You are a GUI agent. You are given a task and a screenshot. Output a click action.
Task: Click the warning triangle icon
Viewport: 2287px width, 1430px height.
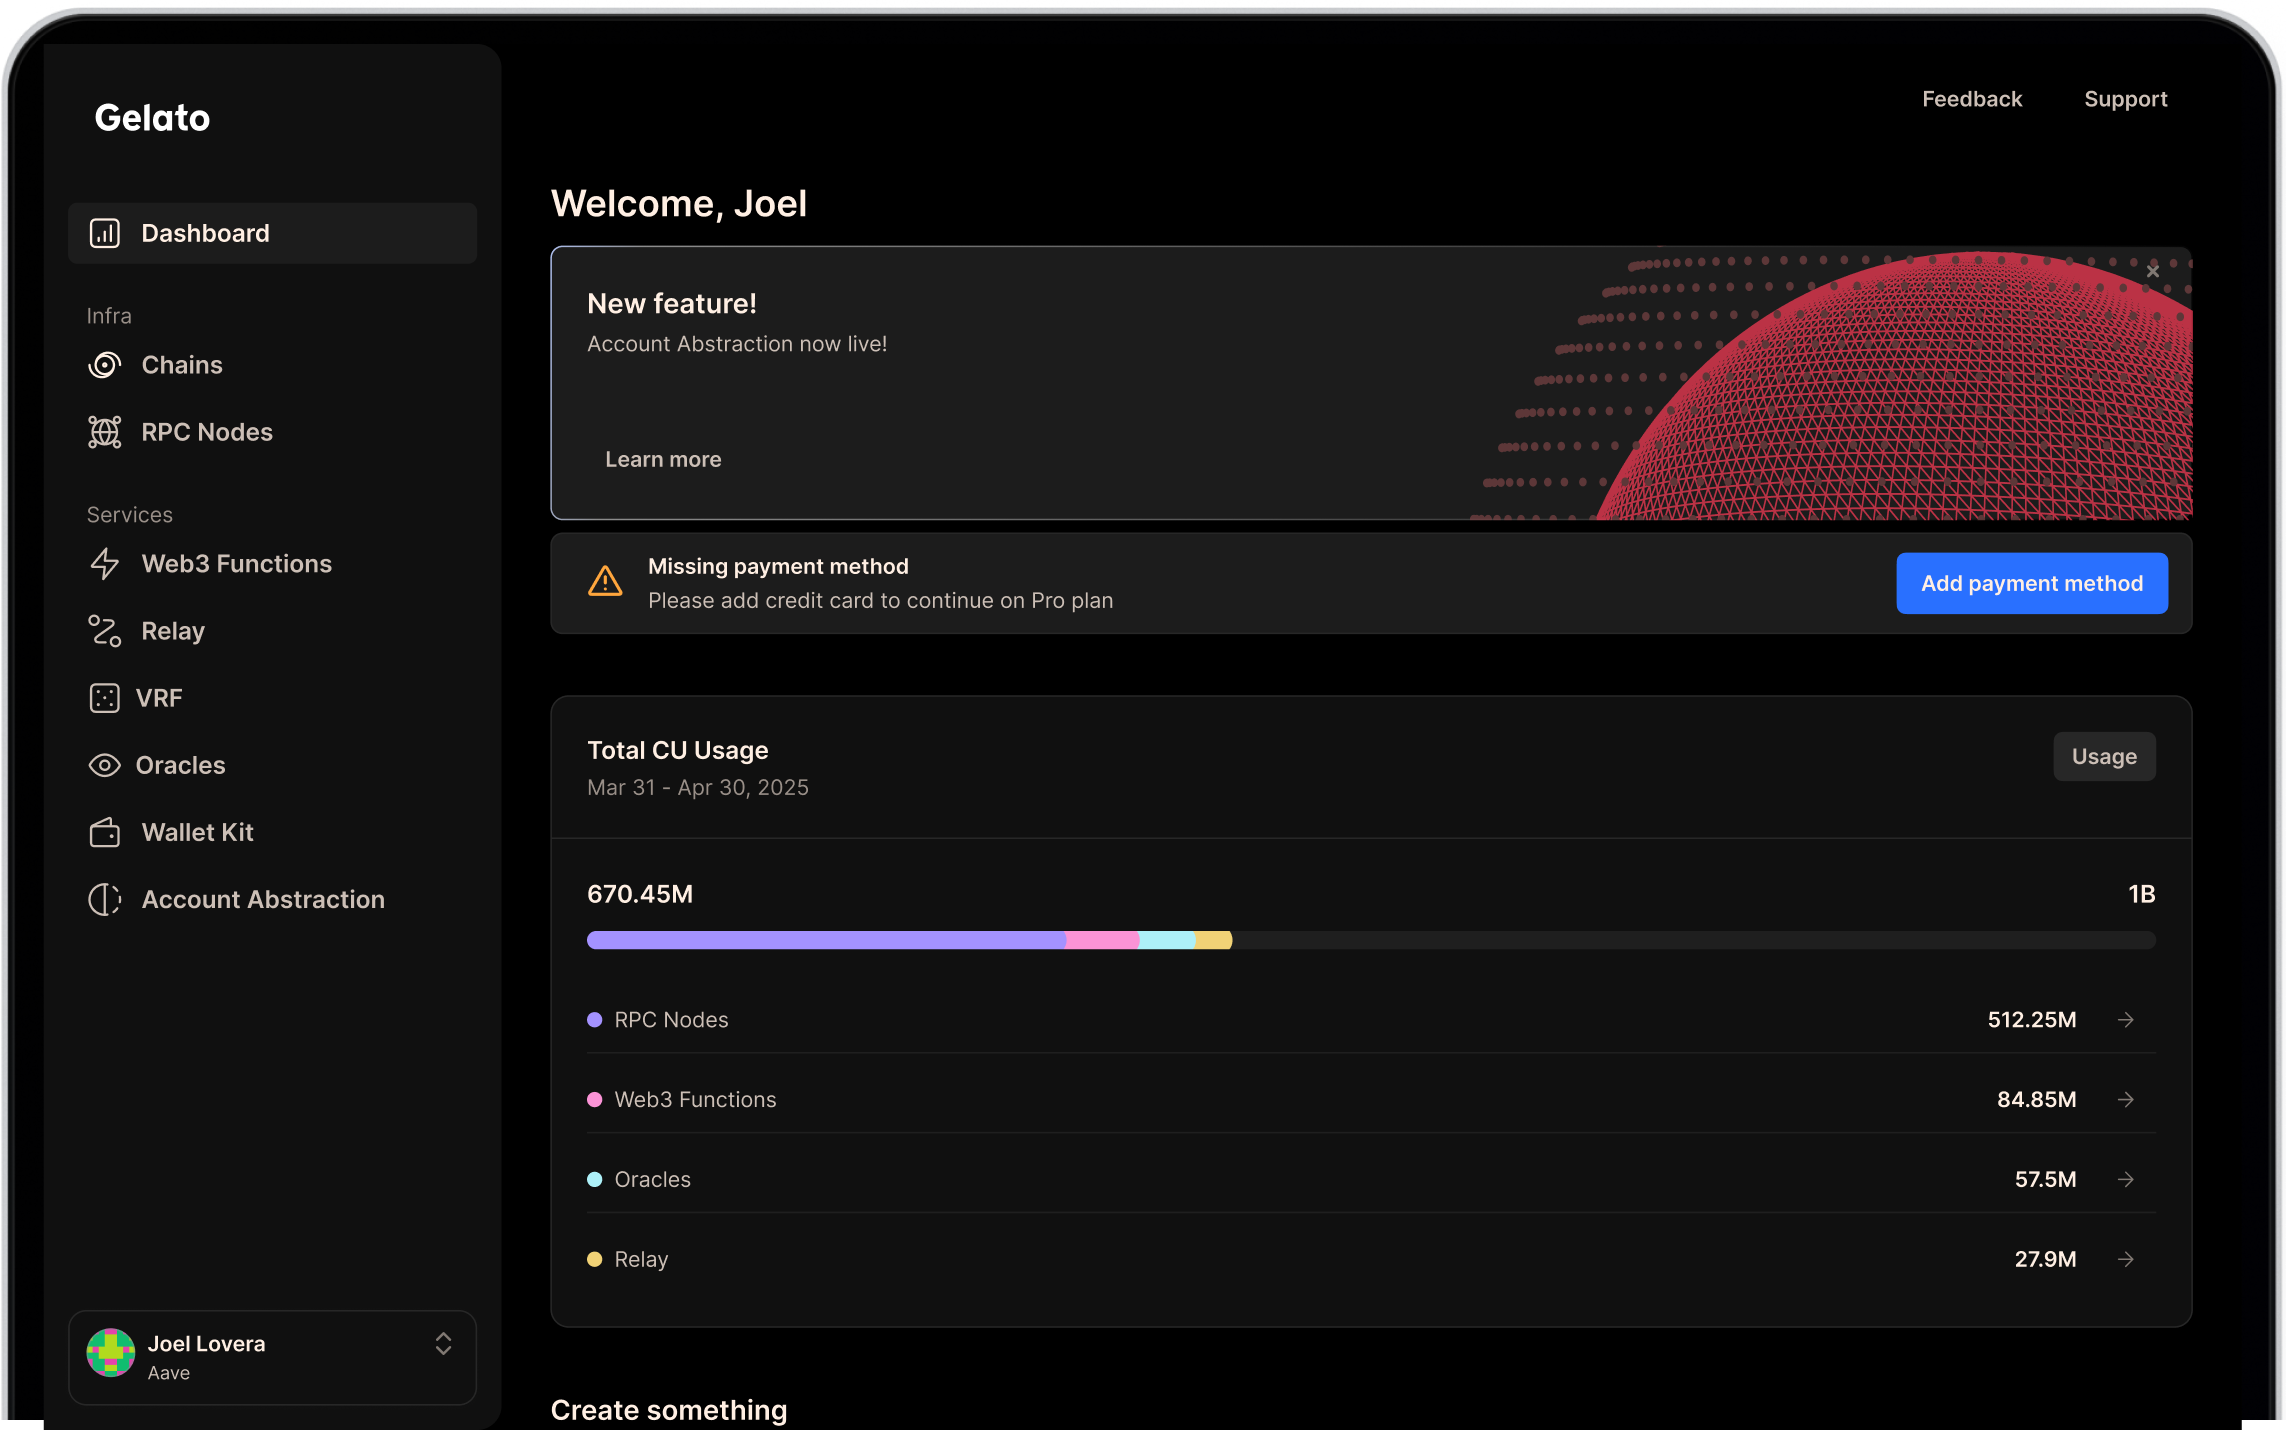(x=605, y=581)
